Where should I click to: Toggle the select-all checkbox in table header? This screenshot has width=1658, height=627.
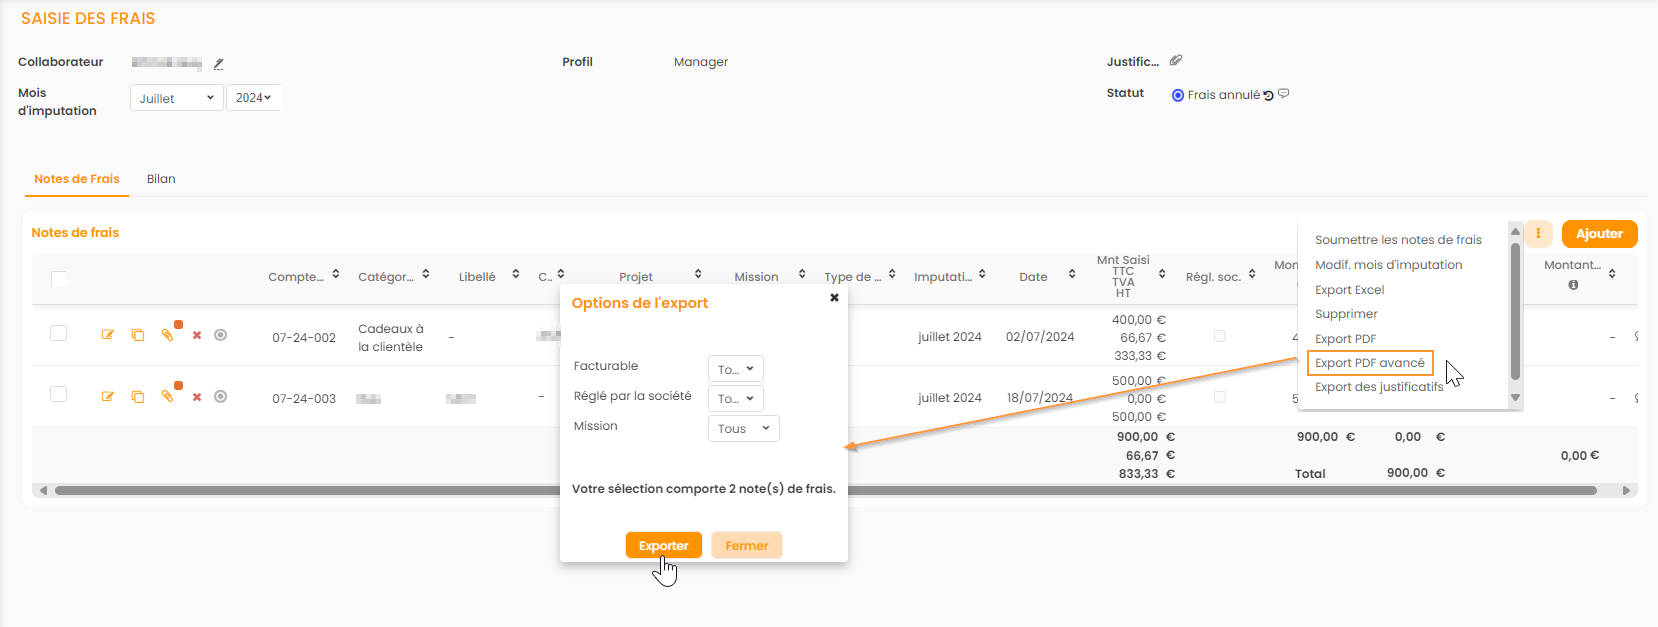coord(59,278)
